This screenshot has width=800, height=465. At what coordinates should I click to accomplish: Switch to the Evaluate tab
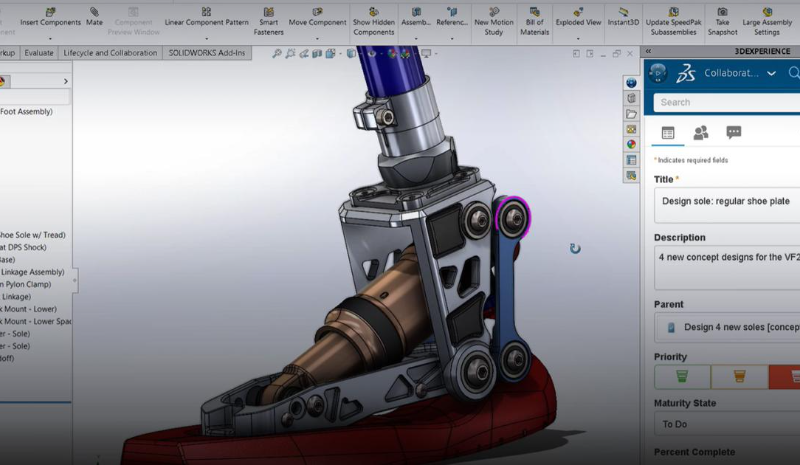pyautogui.click(x=39, y=53)
